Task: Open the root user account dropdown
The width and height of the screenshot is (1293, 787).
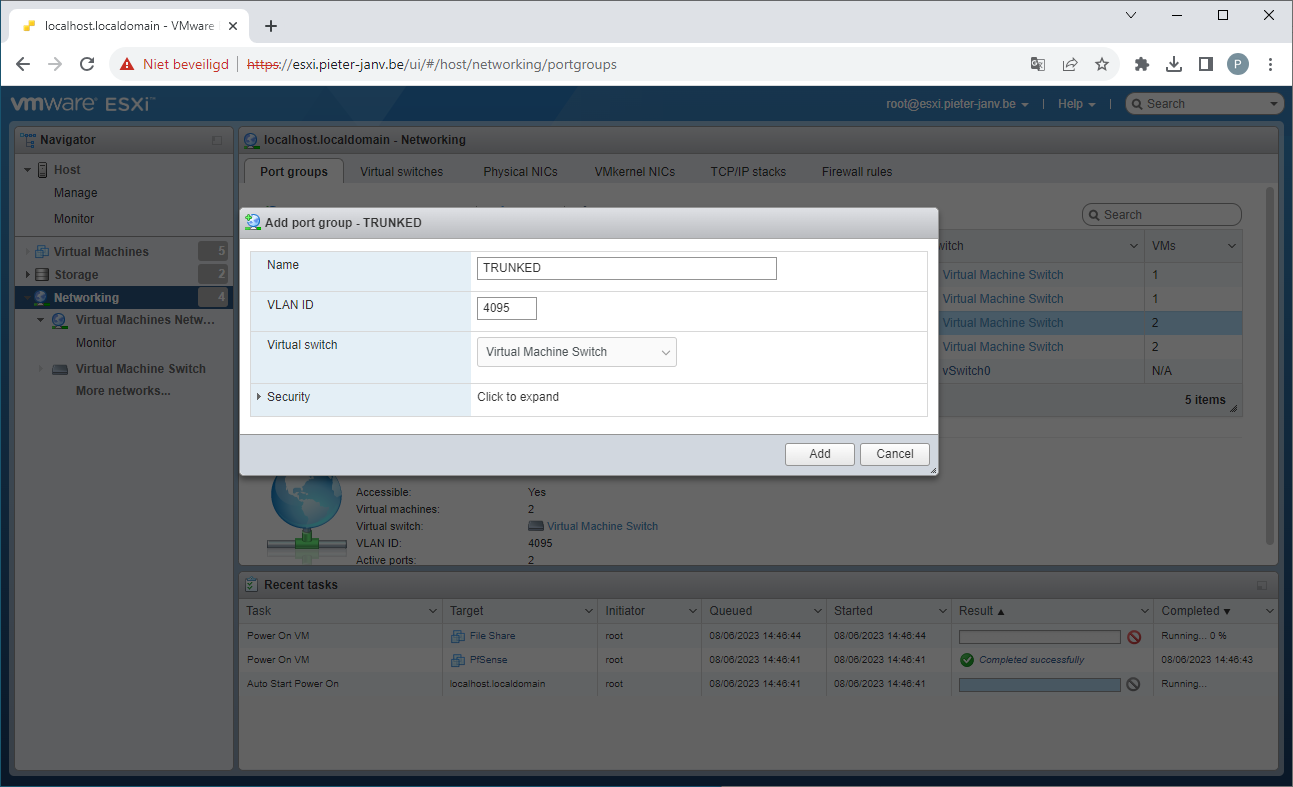Action: click(957, 104)
